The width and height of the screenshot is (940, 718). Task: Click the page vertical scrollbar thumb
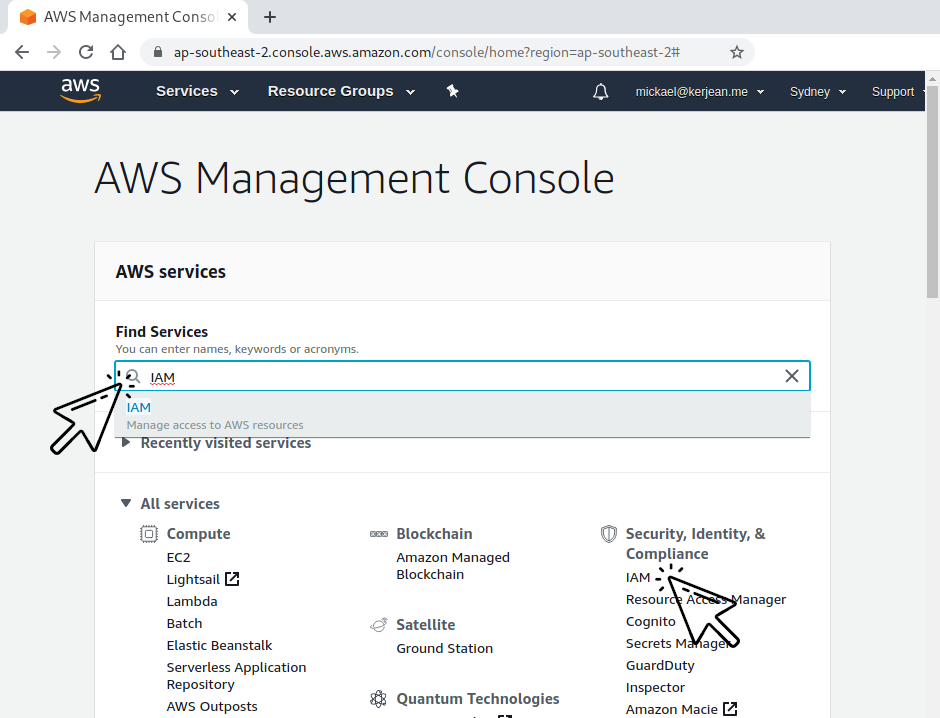pos(932,191)
